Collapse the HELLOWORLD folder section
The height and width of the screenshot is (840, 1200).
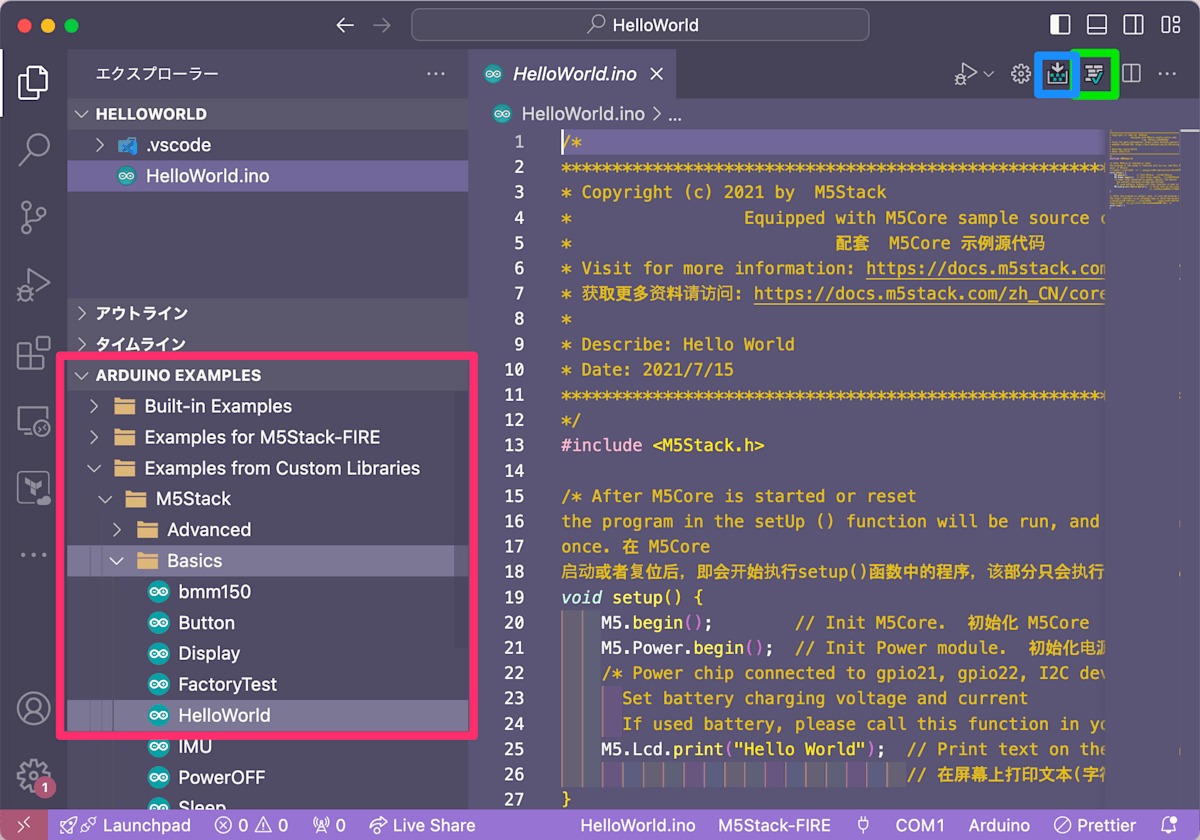[268, 114]
